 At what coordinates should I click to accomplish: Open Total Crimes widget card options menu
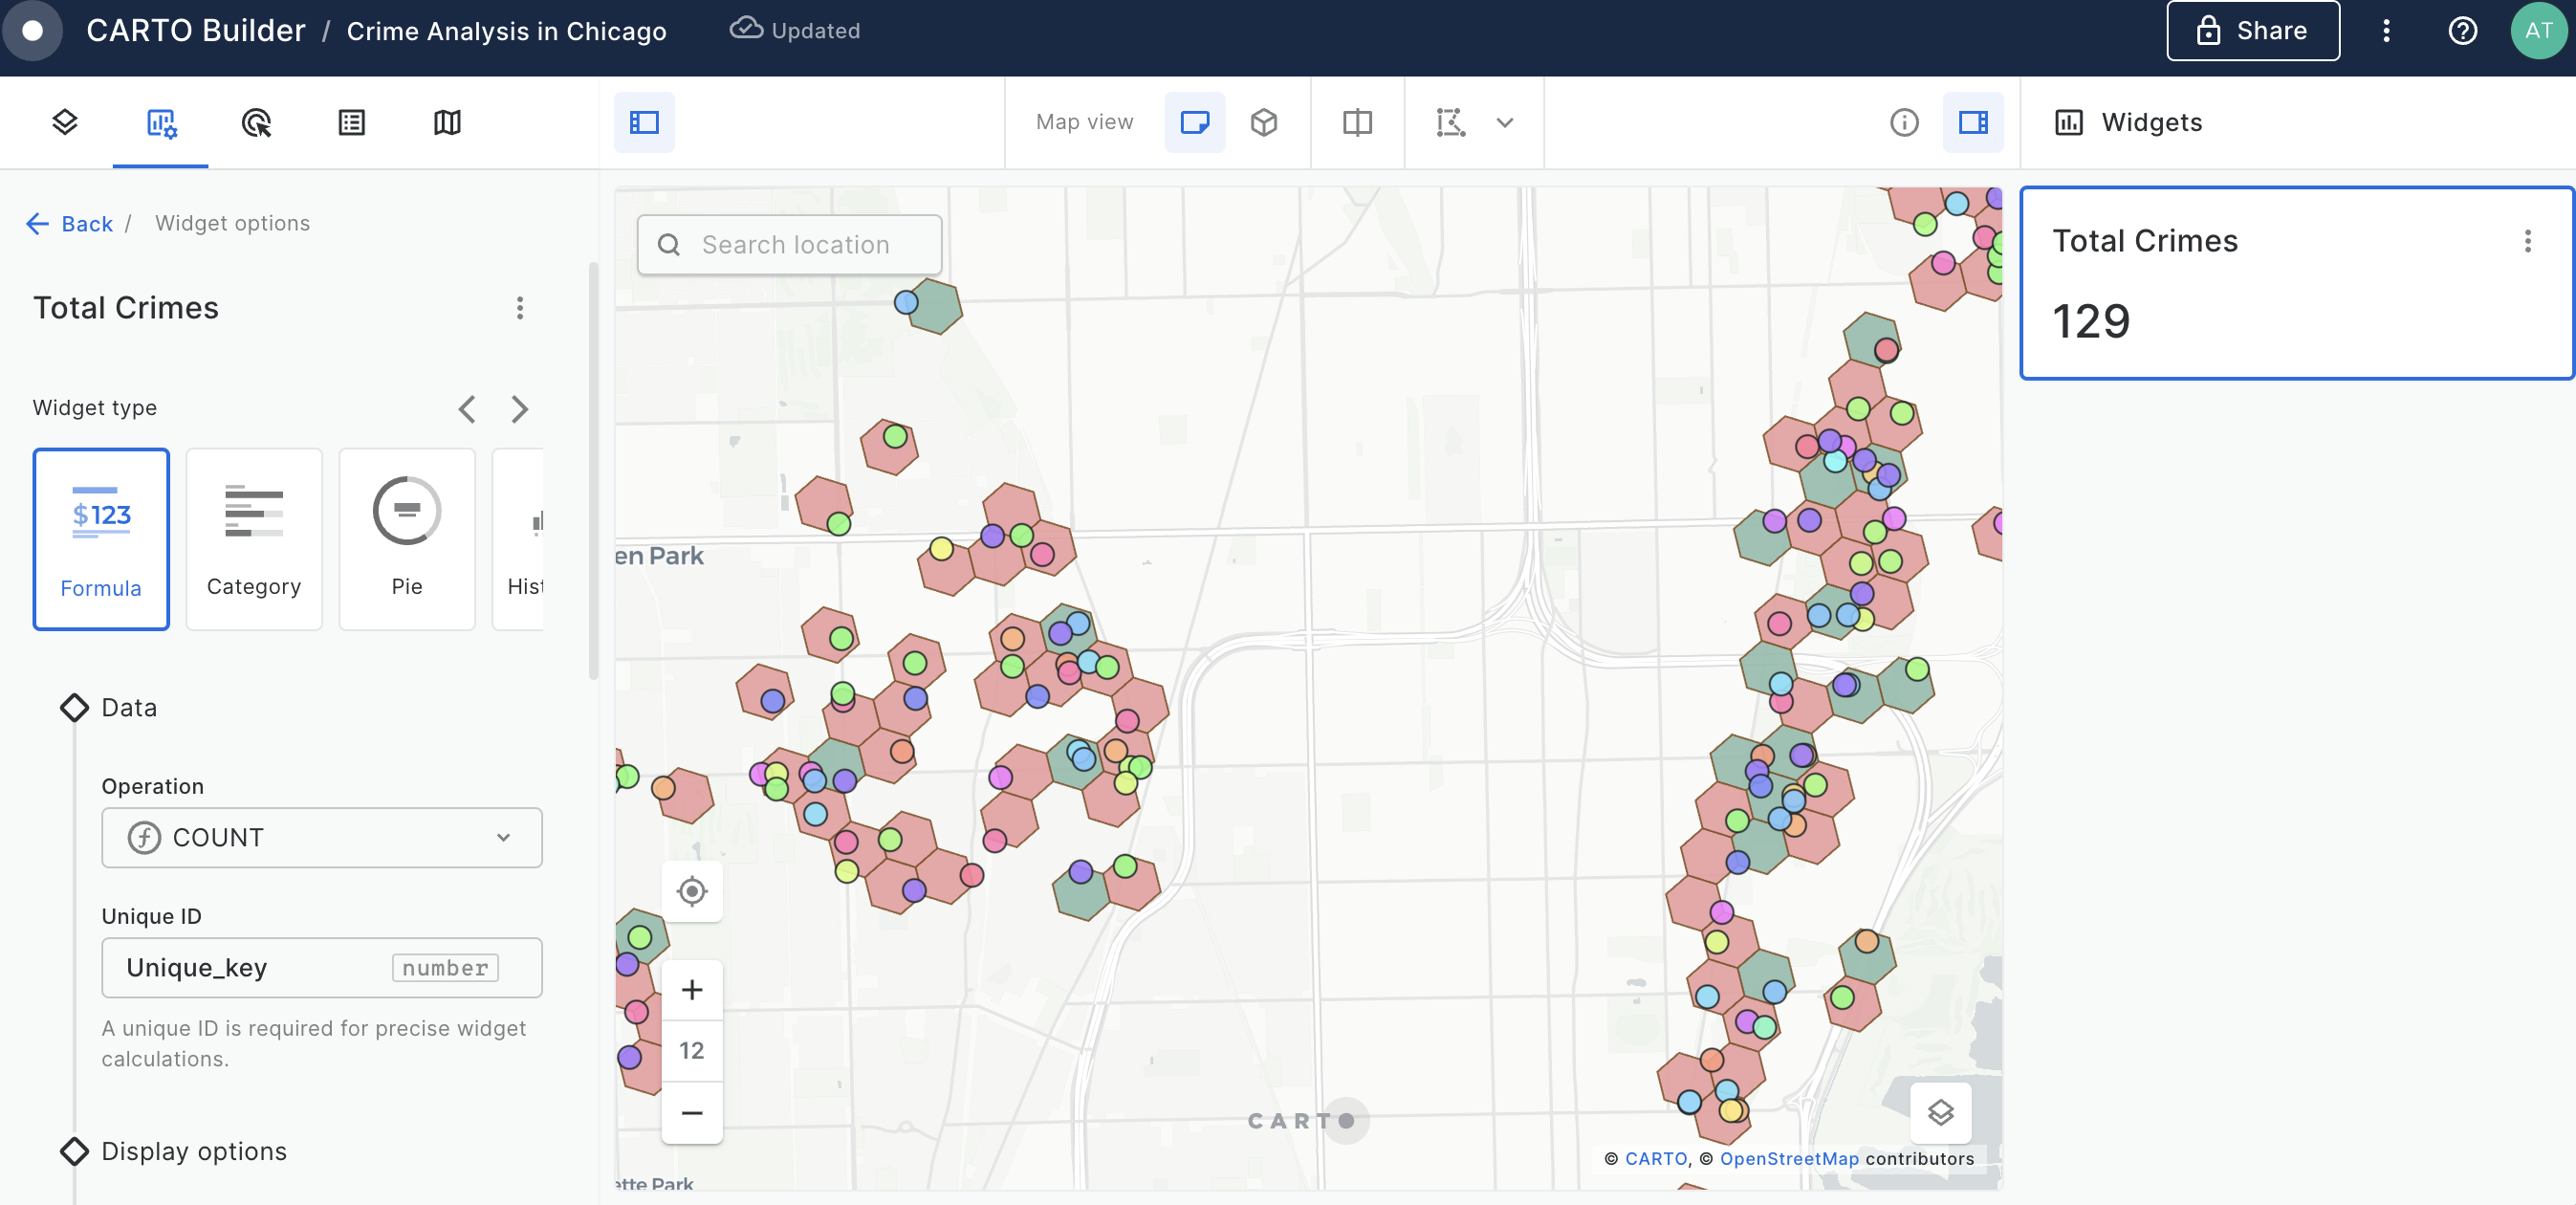pyautogui.click(x=2527, y=241)
